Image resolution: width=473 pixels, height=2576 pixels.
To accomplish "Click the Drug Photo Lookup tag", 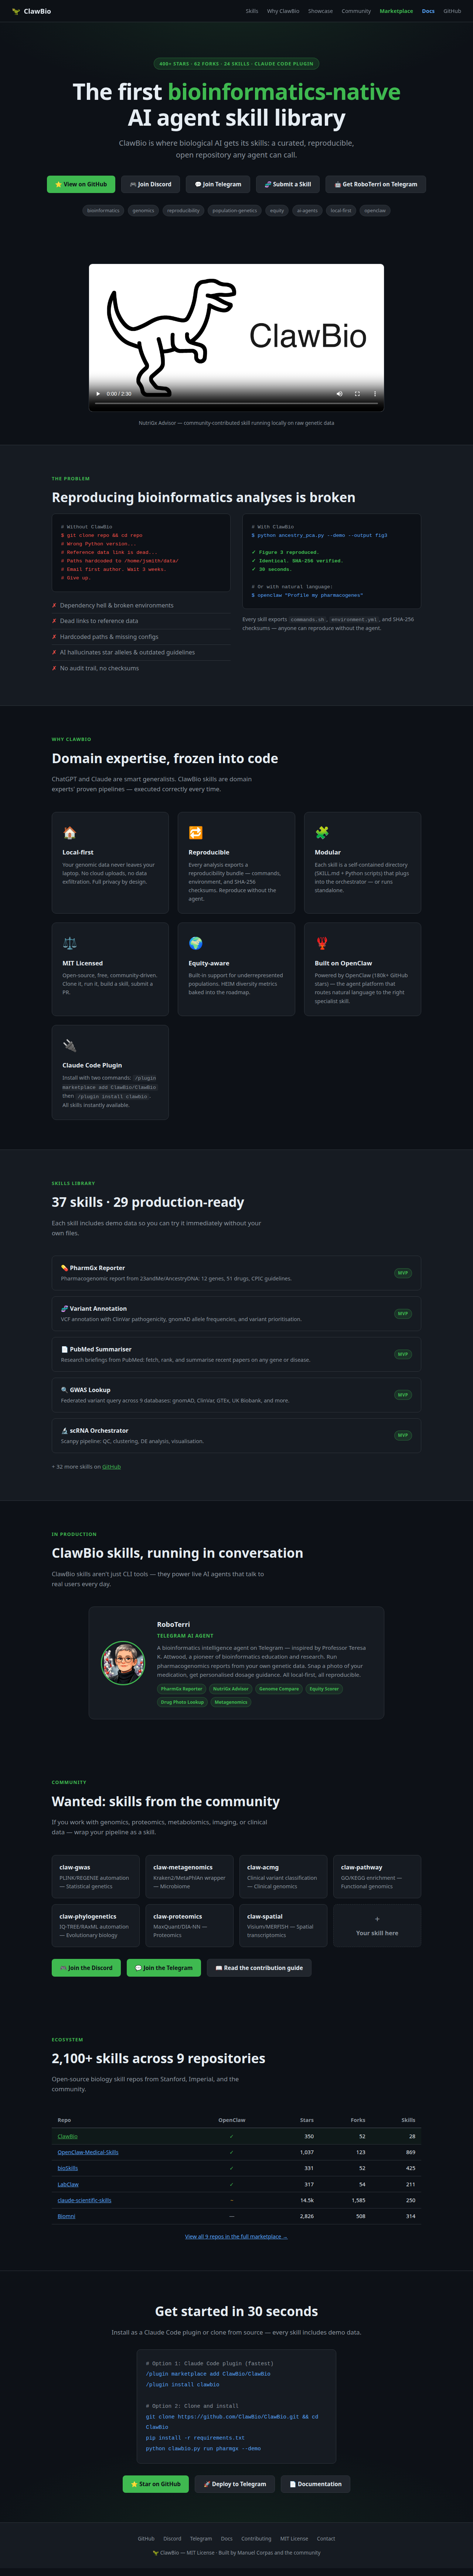I will [182, 1702].
